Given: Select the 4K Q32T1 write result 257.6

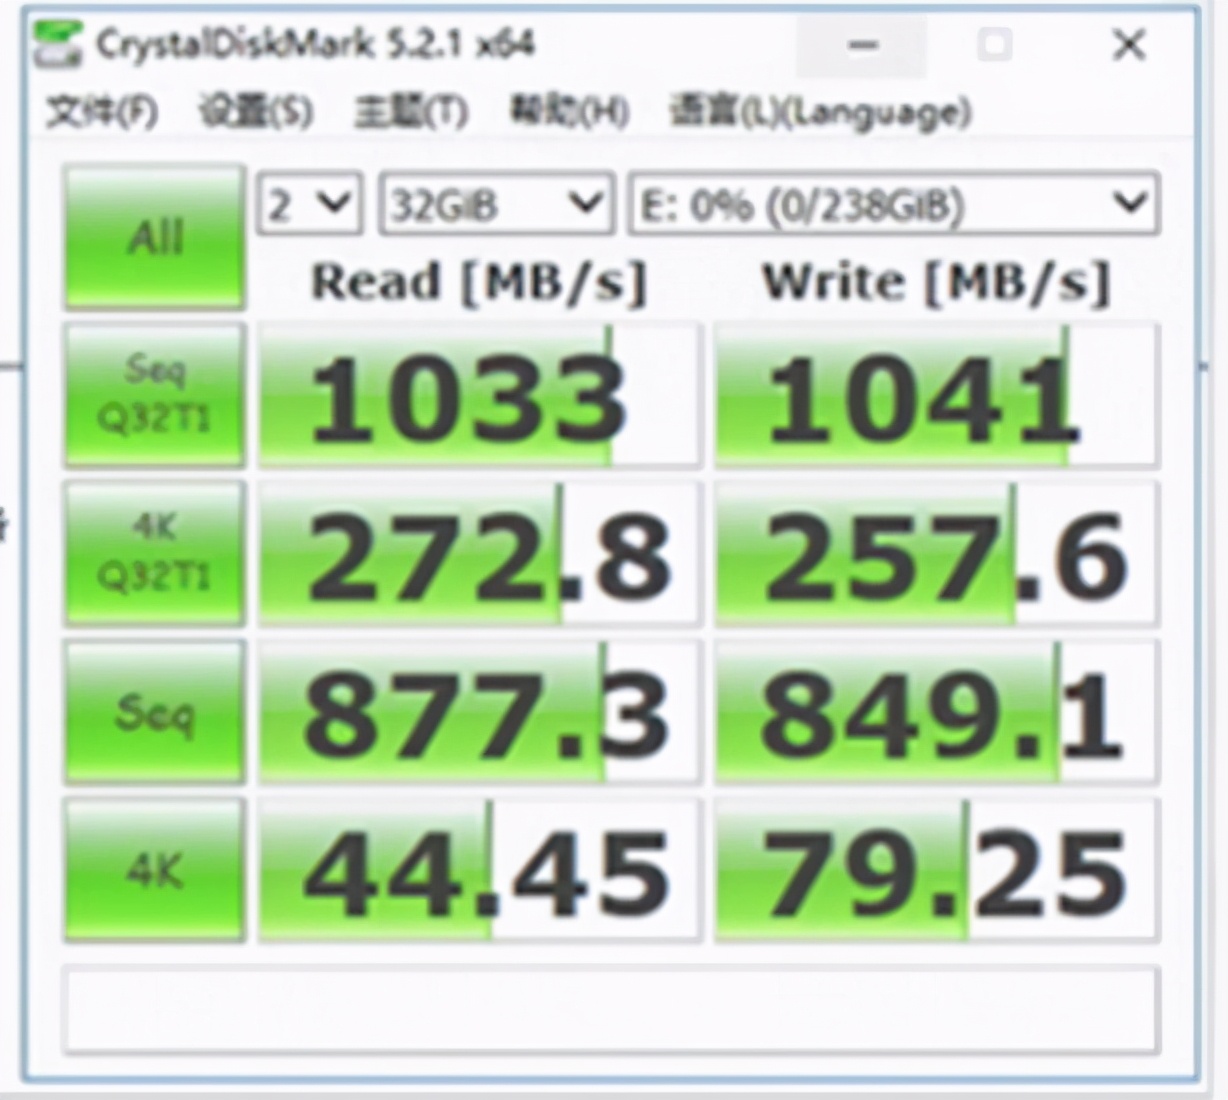Looking at the screenshot, I should point(933,553).
